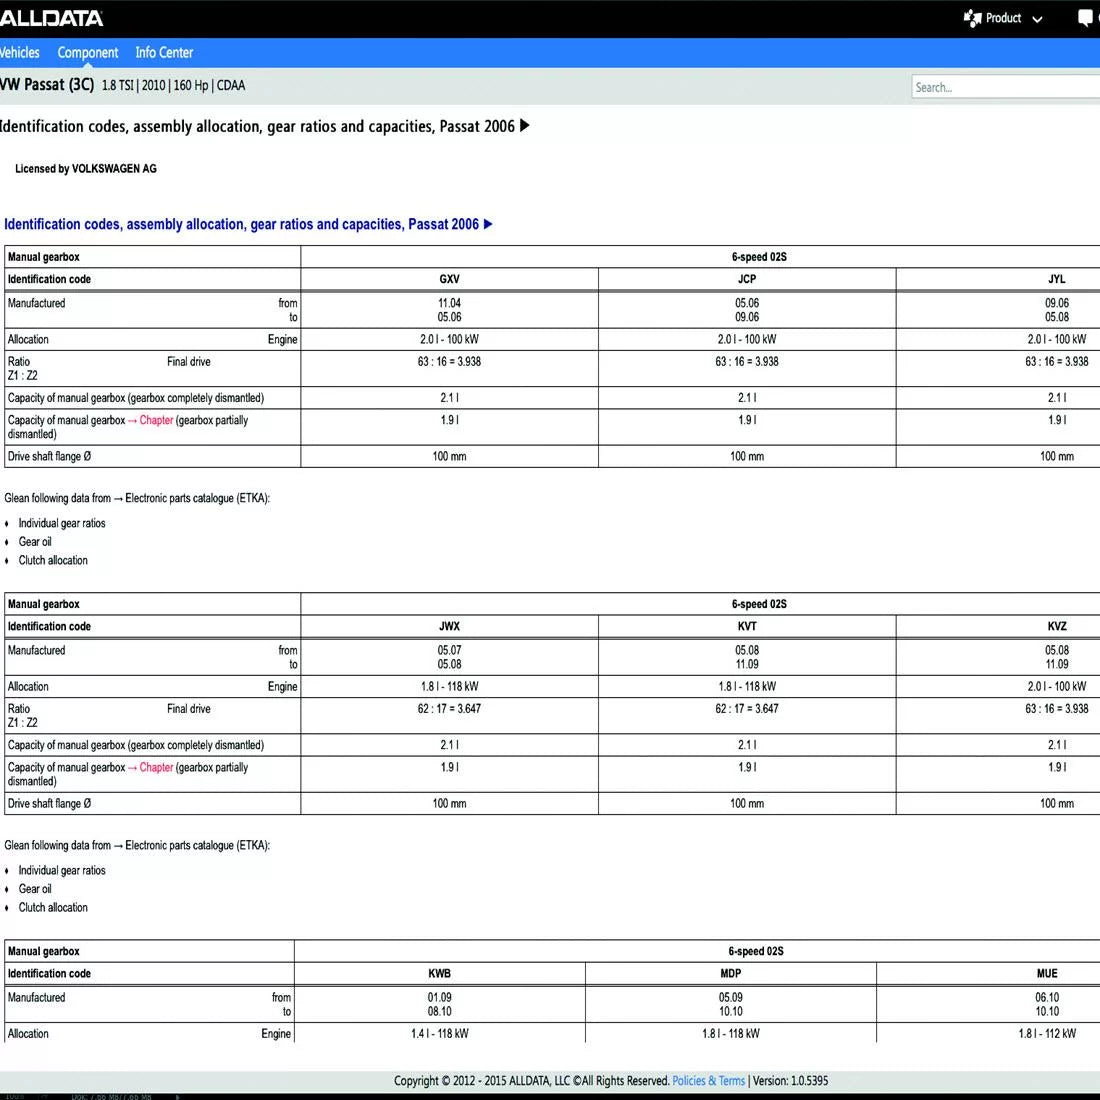Follow the Chapter link in the JWX table
1100x1100 pixels.
156,767
